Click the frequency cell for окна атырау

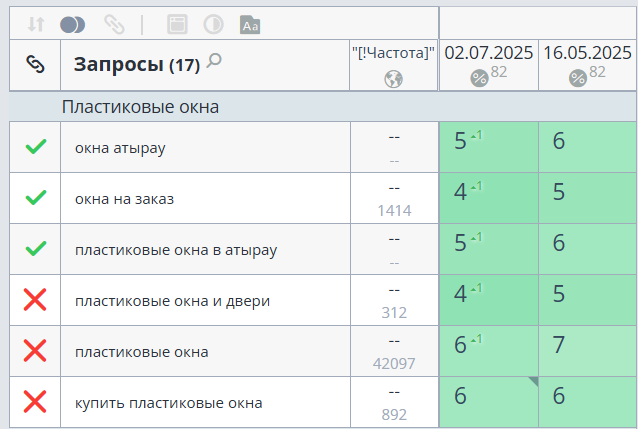(394, 147)
